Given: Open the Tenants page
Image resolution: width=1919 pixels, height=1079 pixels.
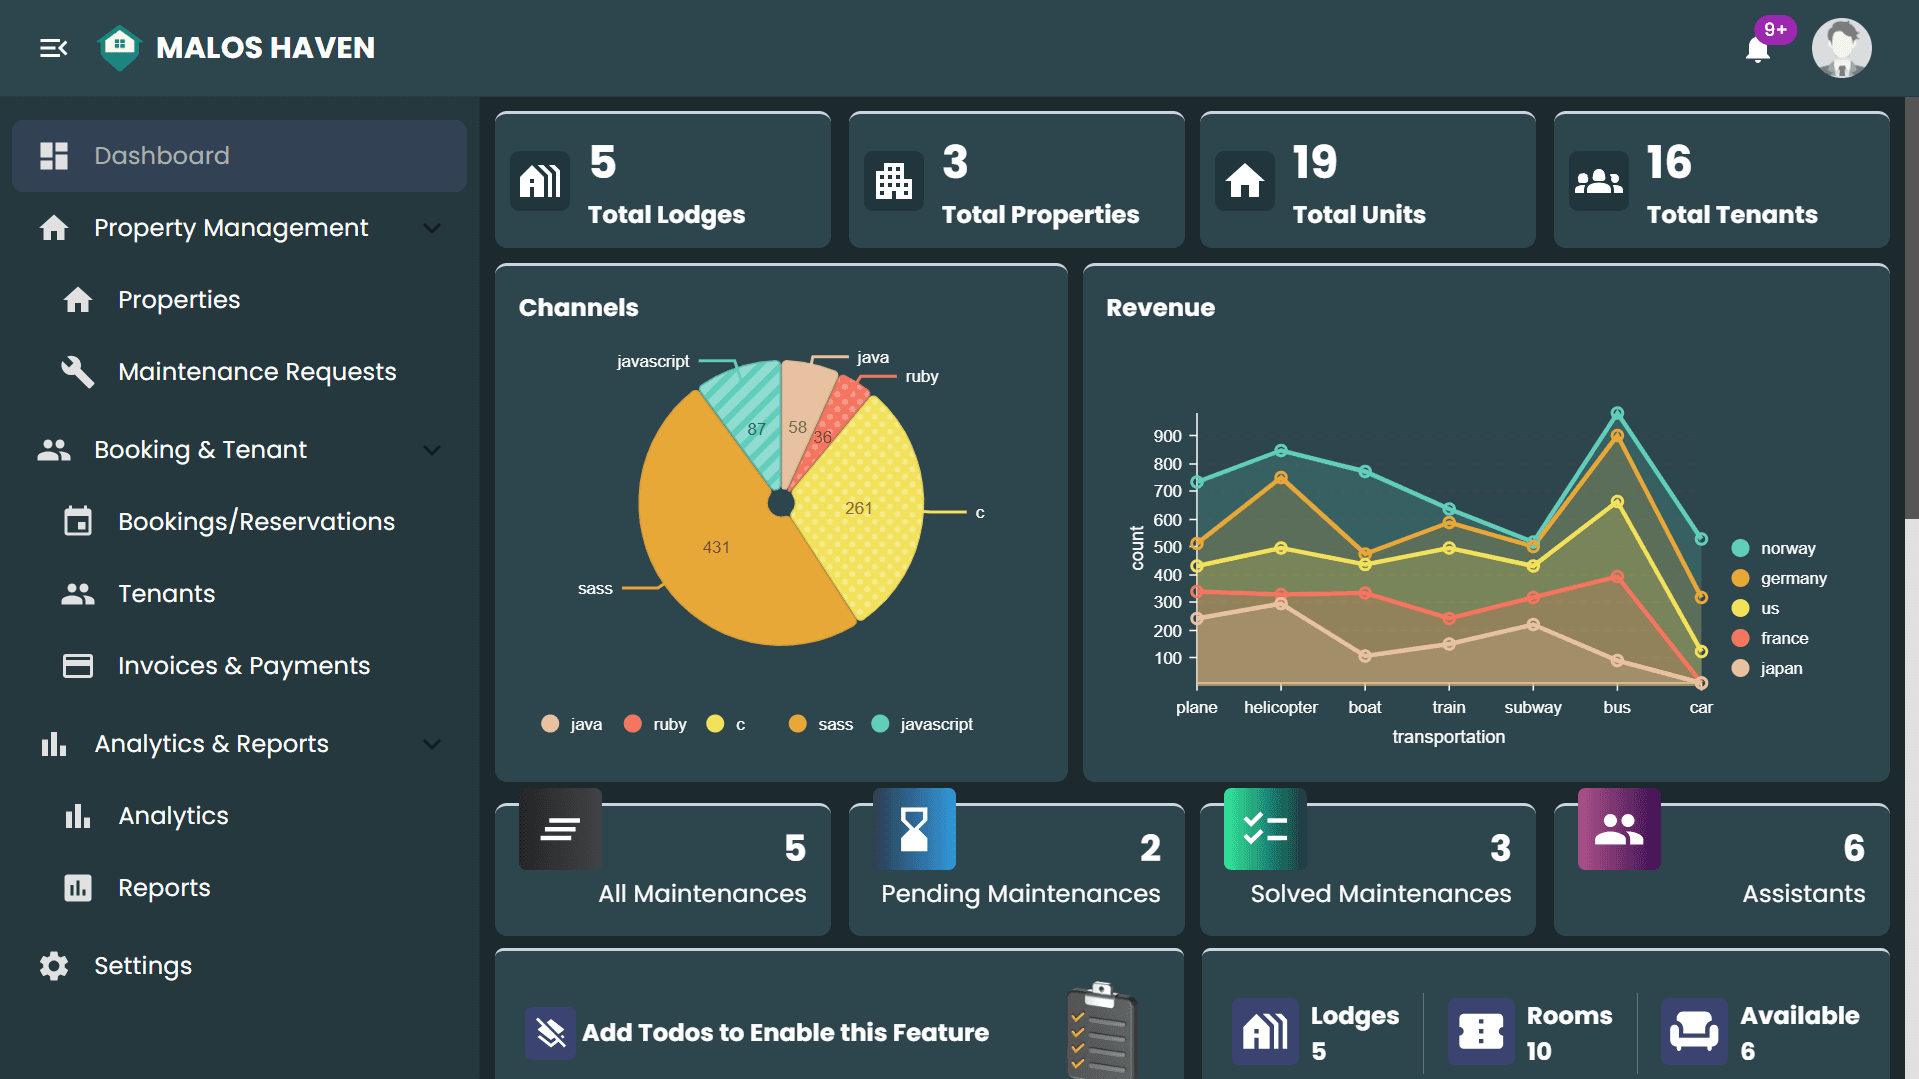Looking at the screenshot, I should click(x=239, y=594).
